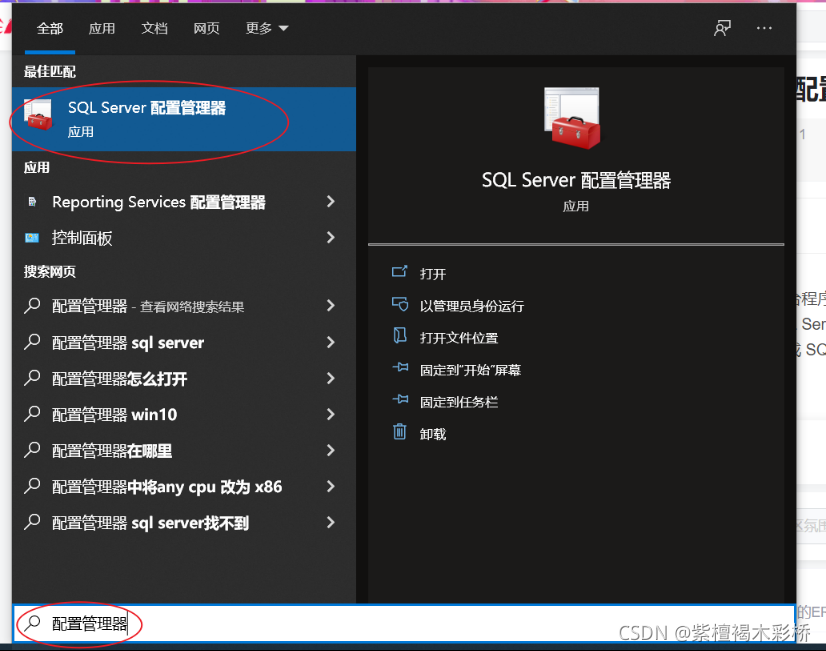Click the file location icon
Viewport: 826px width, 651px height.
(400, 336)
